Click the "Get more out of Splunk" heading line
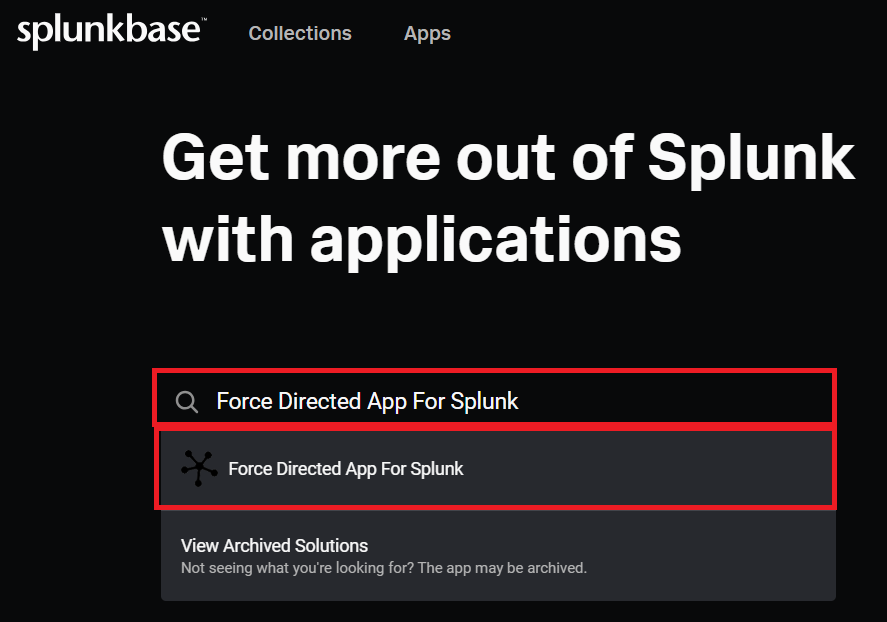 (507, 158)
